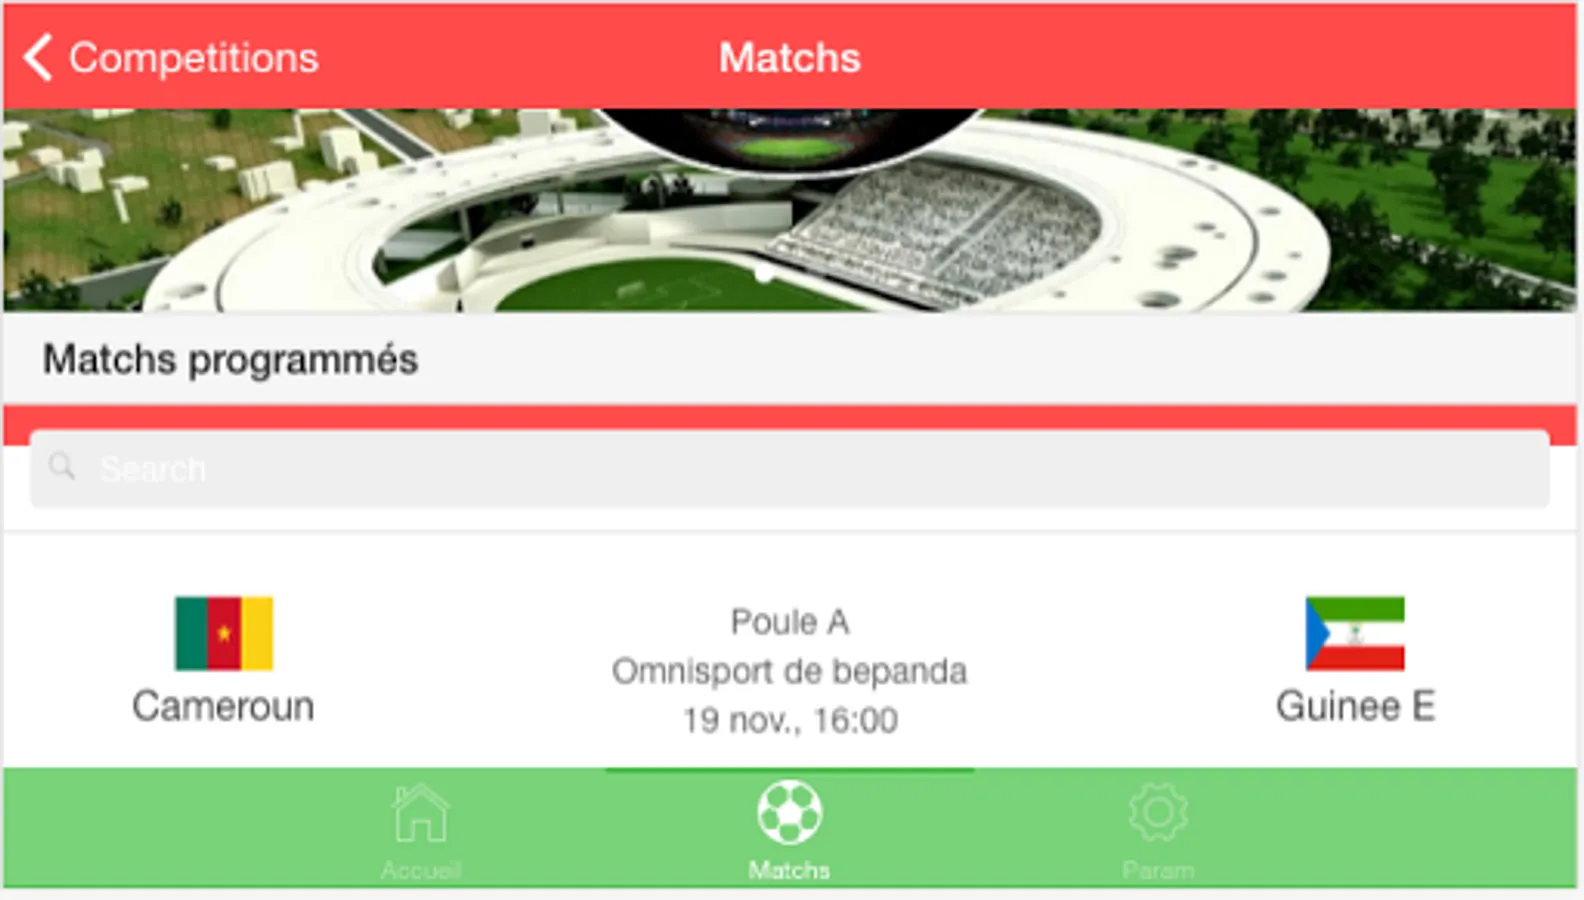Go back to Competitions

pyautogui.click(x=193, y=58)
